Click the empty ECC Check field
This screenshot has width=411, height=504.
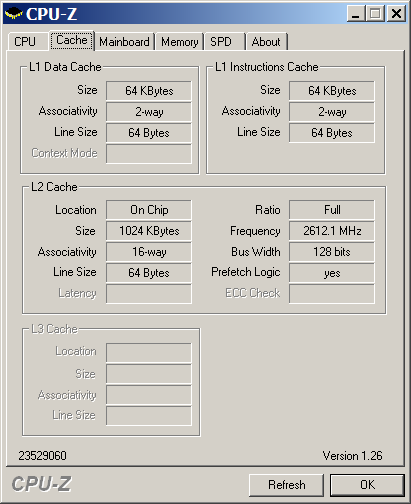pos(332,294)
